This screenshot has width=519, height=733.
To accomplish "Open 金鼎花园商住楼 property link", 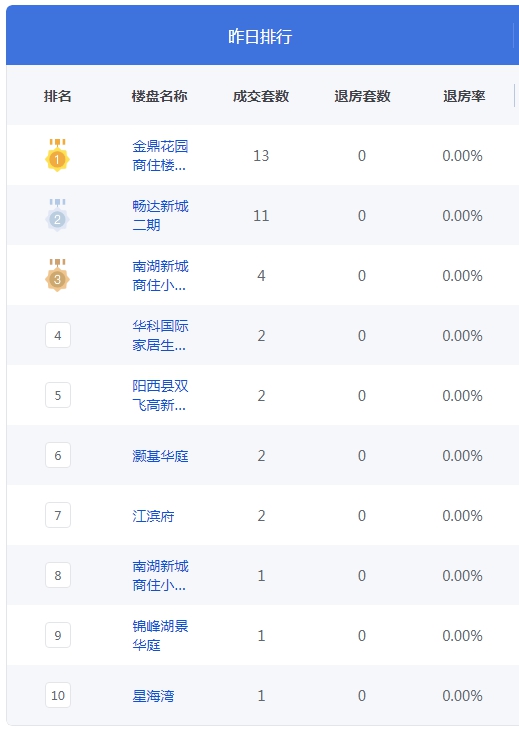I will pos(160,156).
